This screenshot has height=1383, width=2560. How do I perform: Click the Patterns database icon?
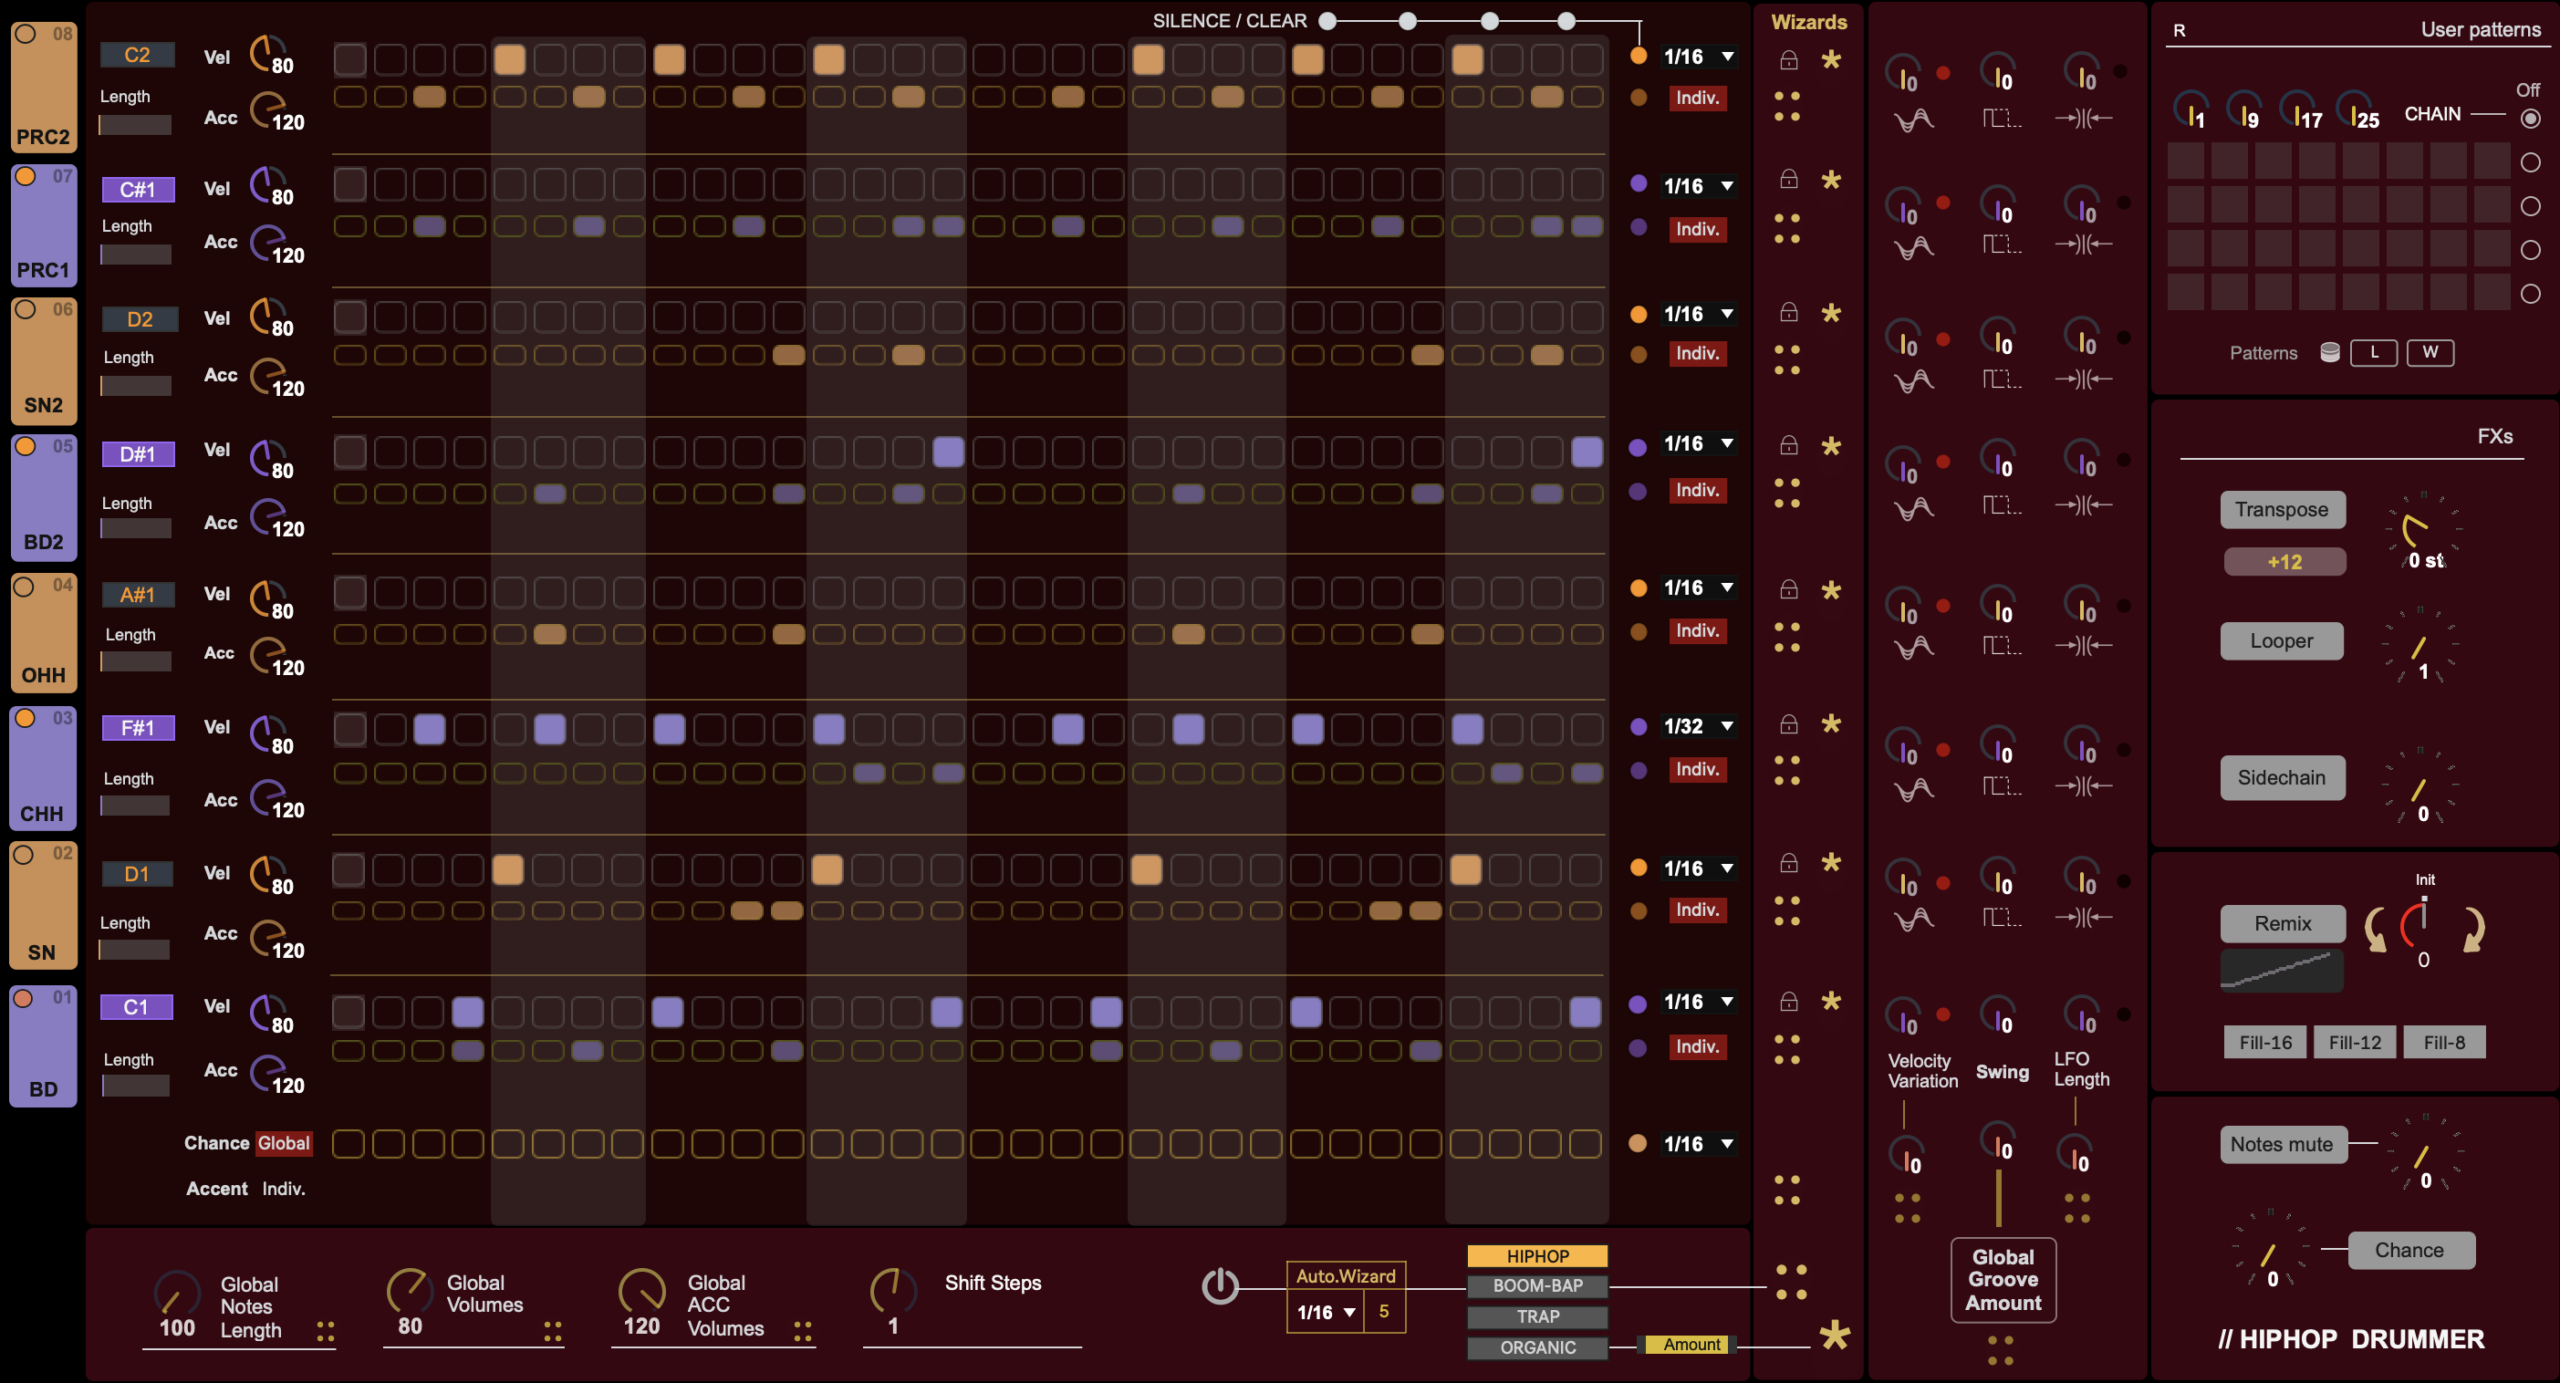[2329, 352]
